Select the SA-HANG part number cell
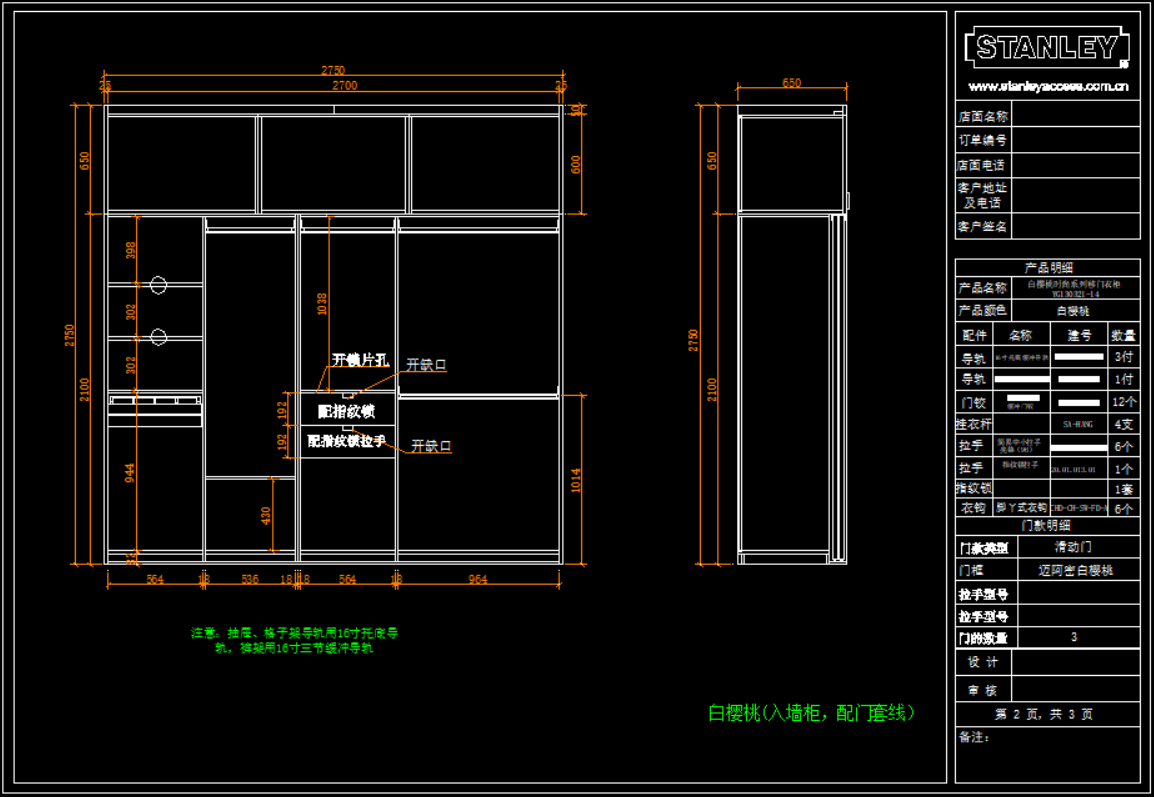Screen dimensions: 1154x797 tap(1077, 425)
